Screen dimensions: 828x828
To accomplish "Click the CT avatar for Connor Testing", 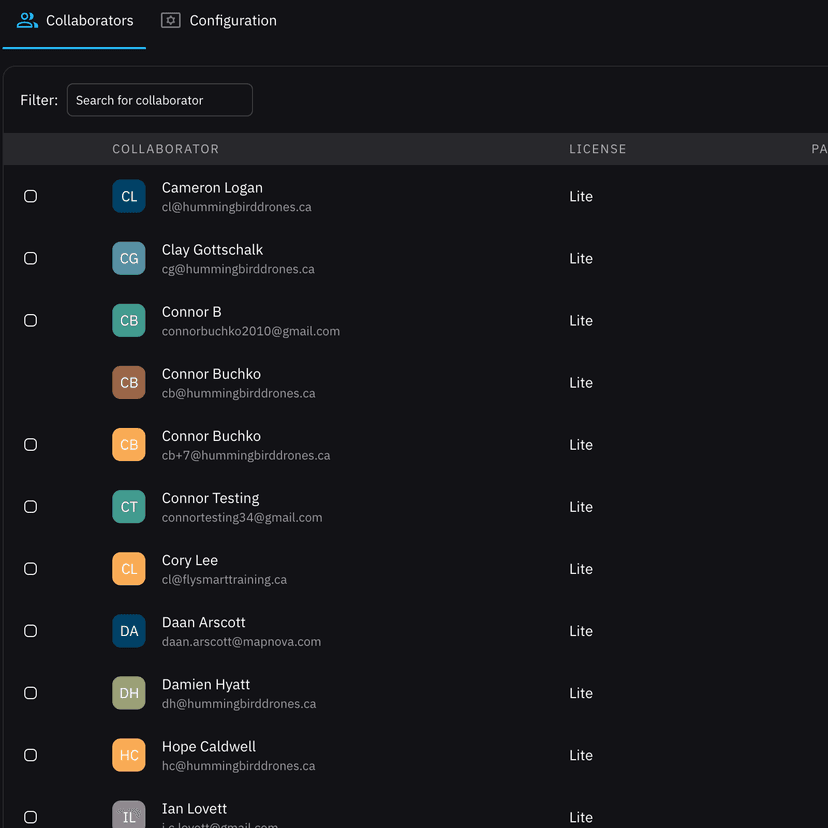I will coord(129,507).
